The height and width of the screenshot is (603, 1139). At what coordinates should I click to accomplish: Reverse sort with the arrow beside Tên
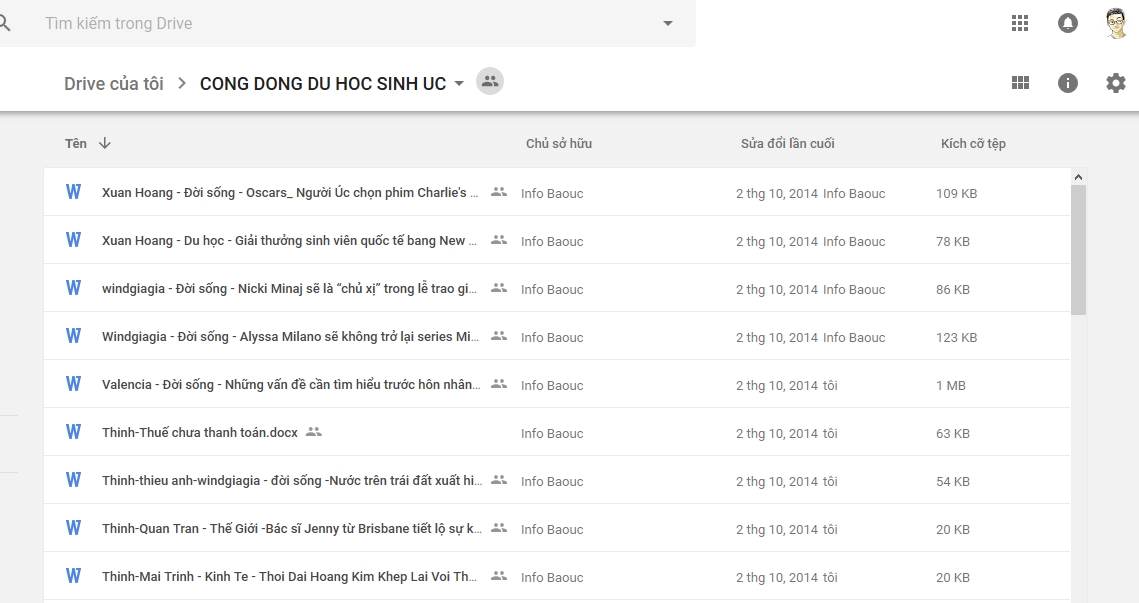(x=105, y=143)
